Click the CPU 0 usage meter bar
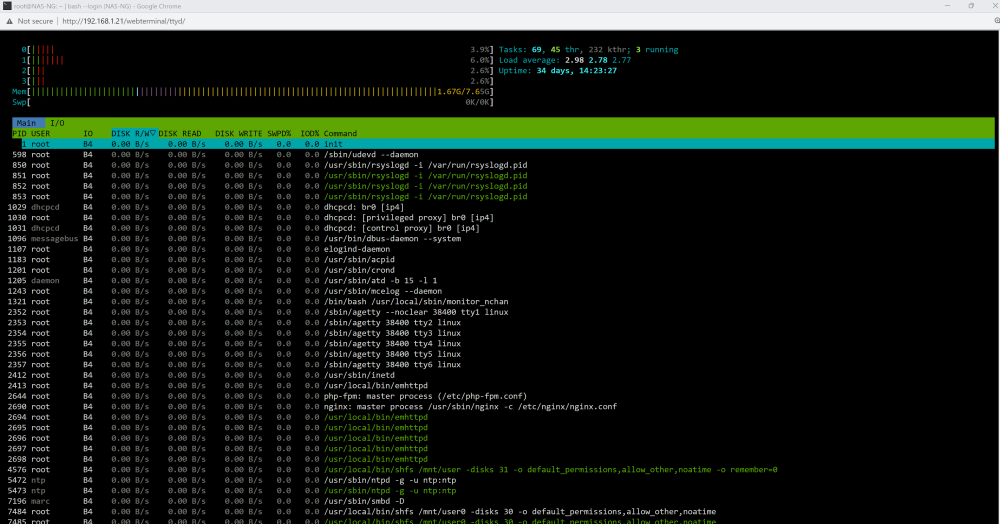 coord(258,49)
